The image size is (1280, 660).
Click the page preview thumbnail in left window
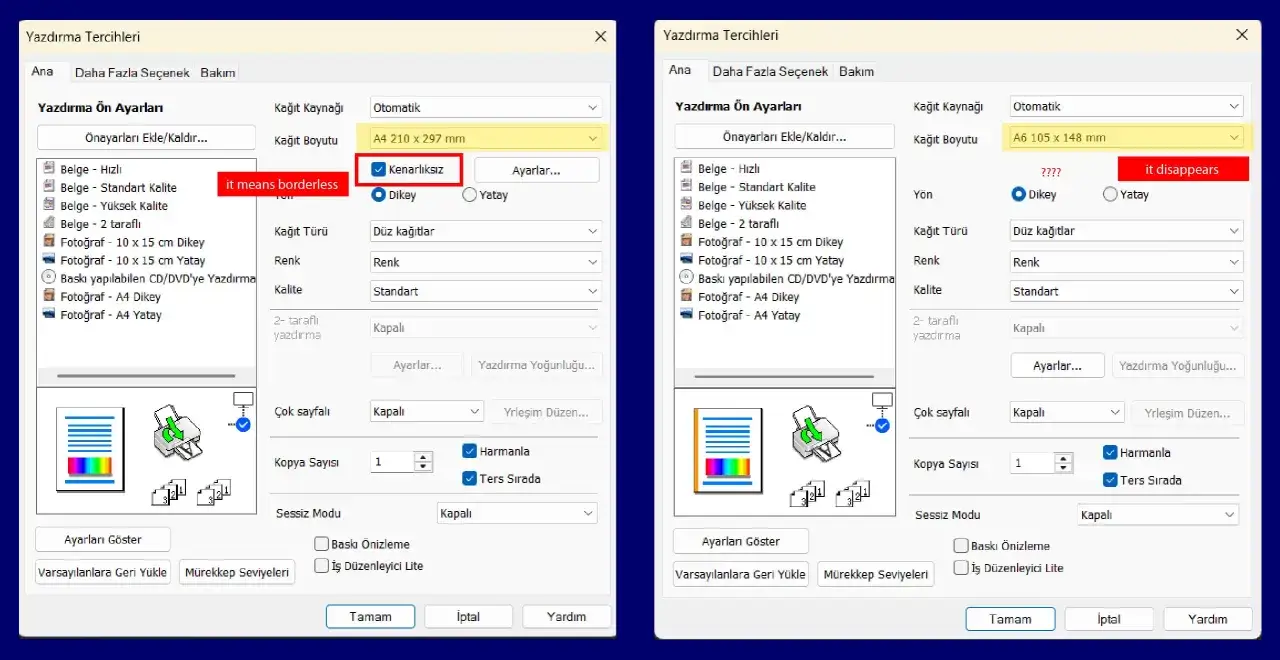tap(90, 448)
